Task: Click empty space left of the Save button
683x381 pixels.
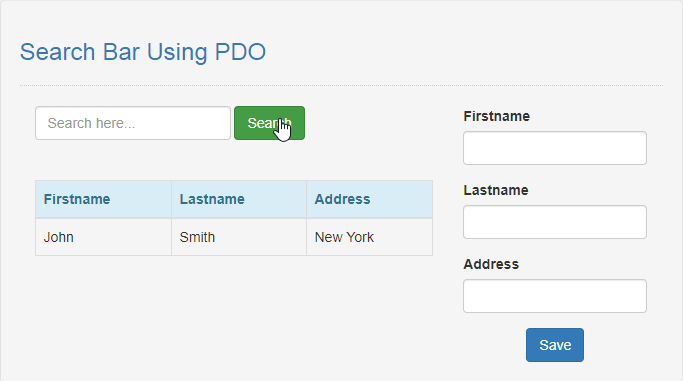Action: [x=492, y=345]
